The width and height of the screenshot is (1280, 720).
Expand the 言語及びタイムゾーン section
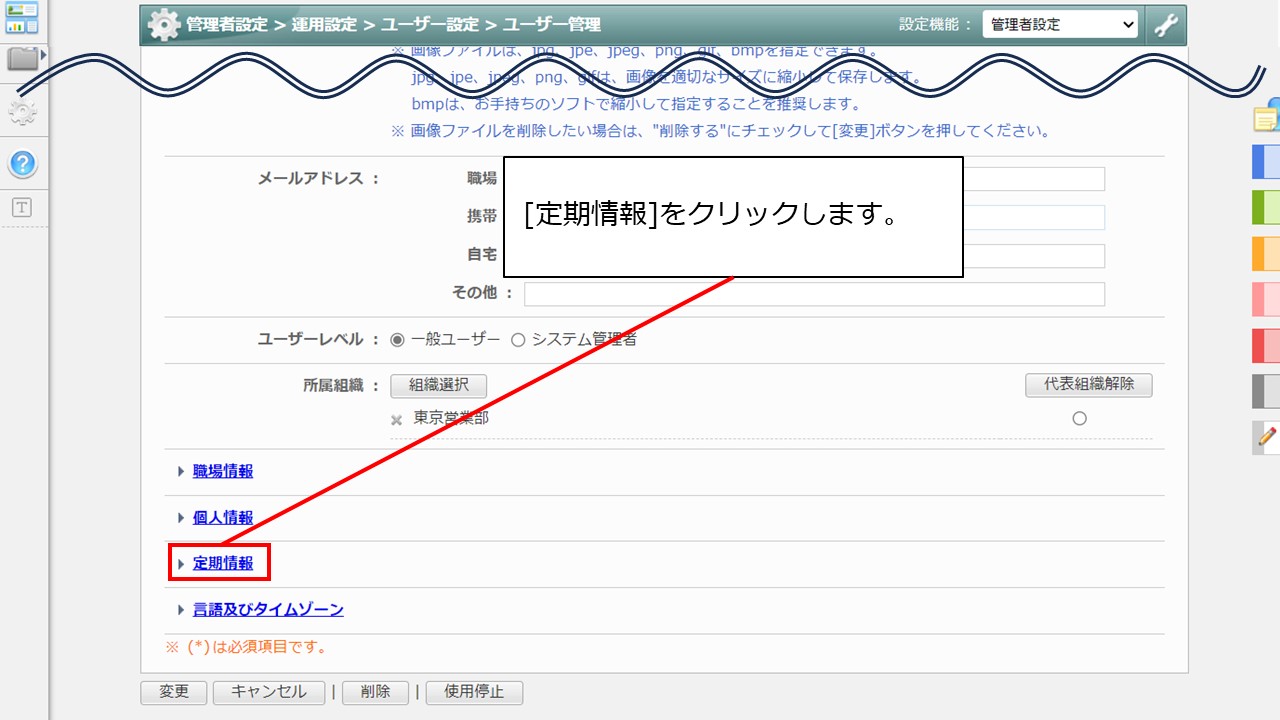tap(266, 609)
